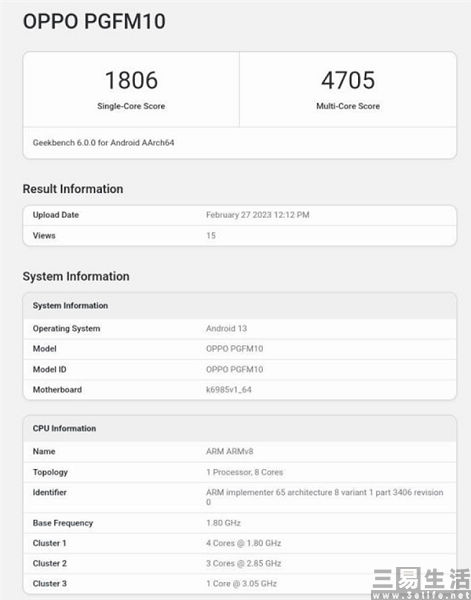Image resolution: width=471 pixels, height=600 pixels.
Task: Click the Multi-Core Score label
Action: pyautogui.click(x=348, y=106)
